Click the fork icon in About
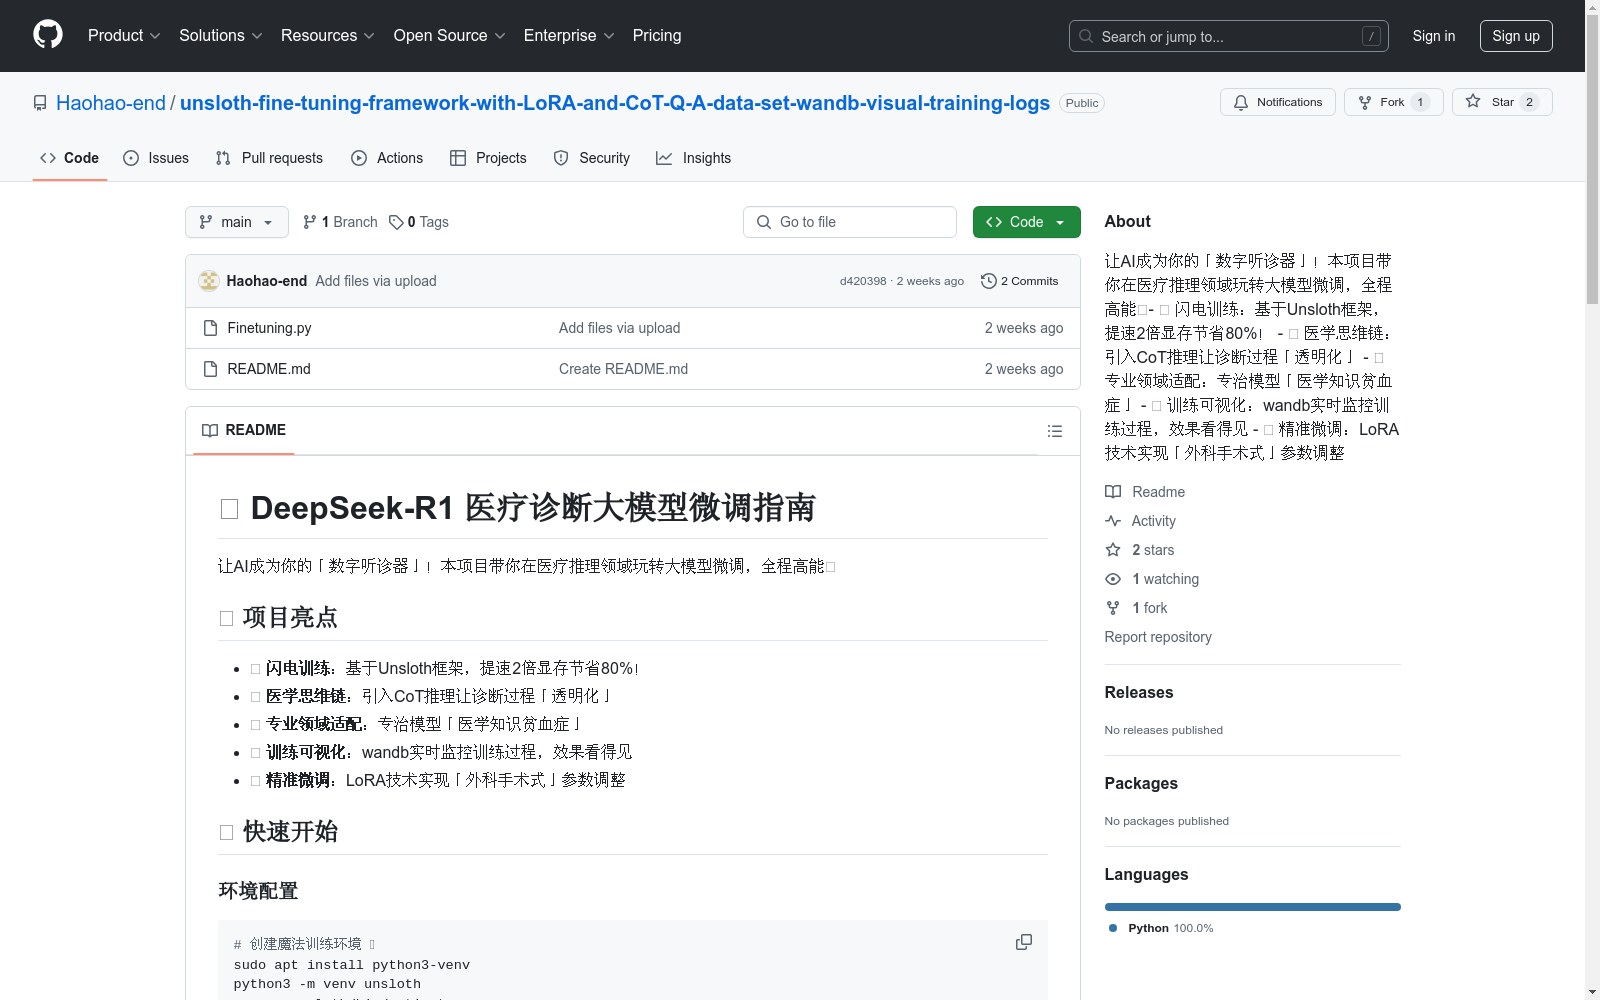This screenshot has width=1600, height=1000. click(x=1113, y=608)
